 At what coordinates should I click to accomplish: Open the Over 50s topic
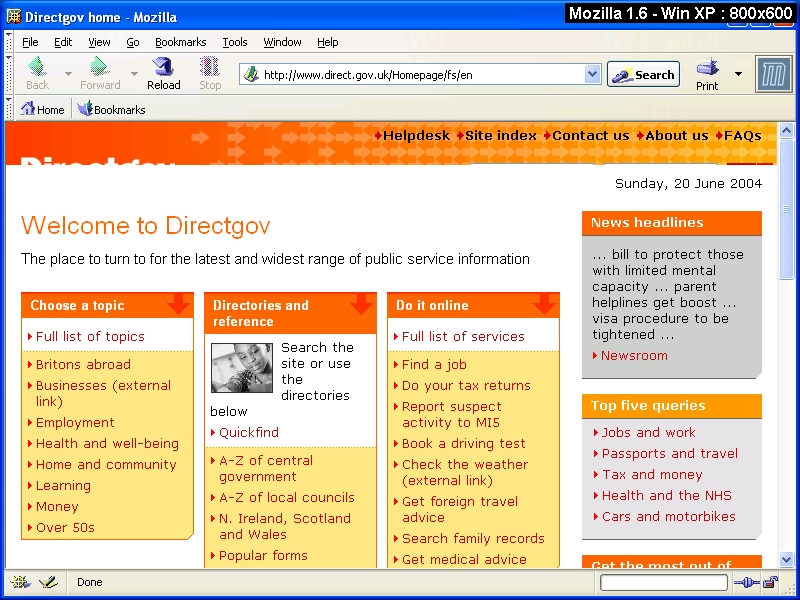(x=65, y=527)
